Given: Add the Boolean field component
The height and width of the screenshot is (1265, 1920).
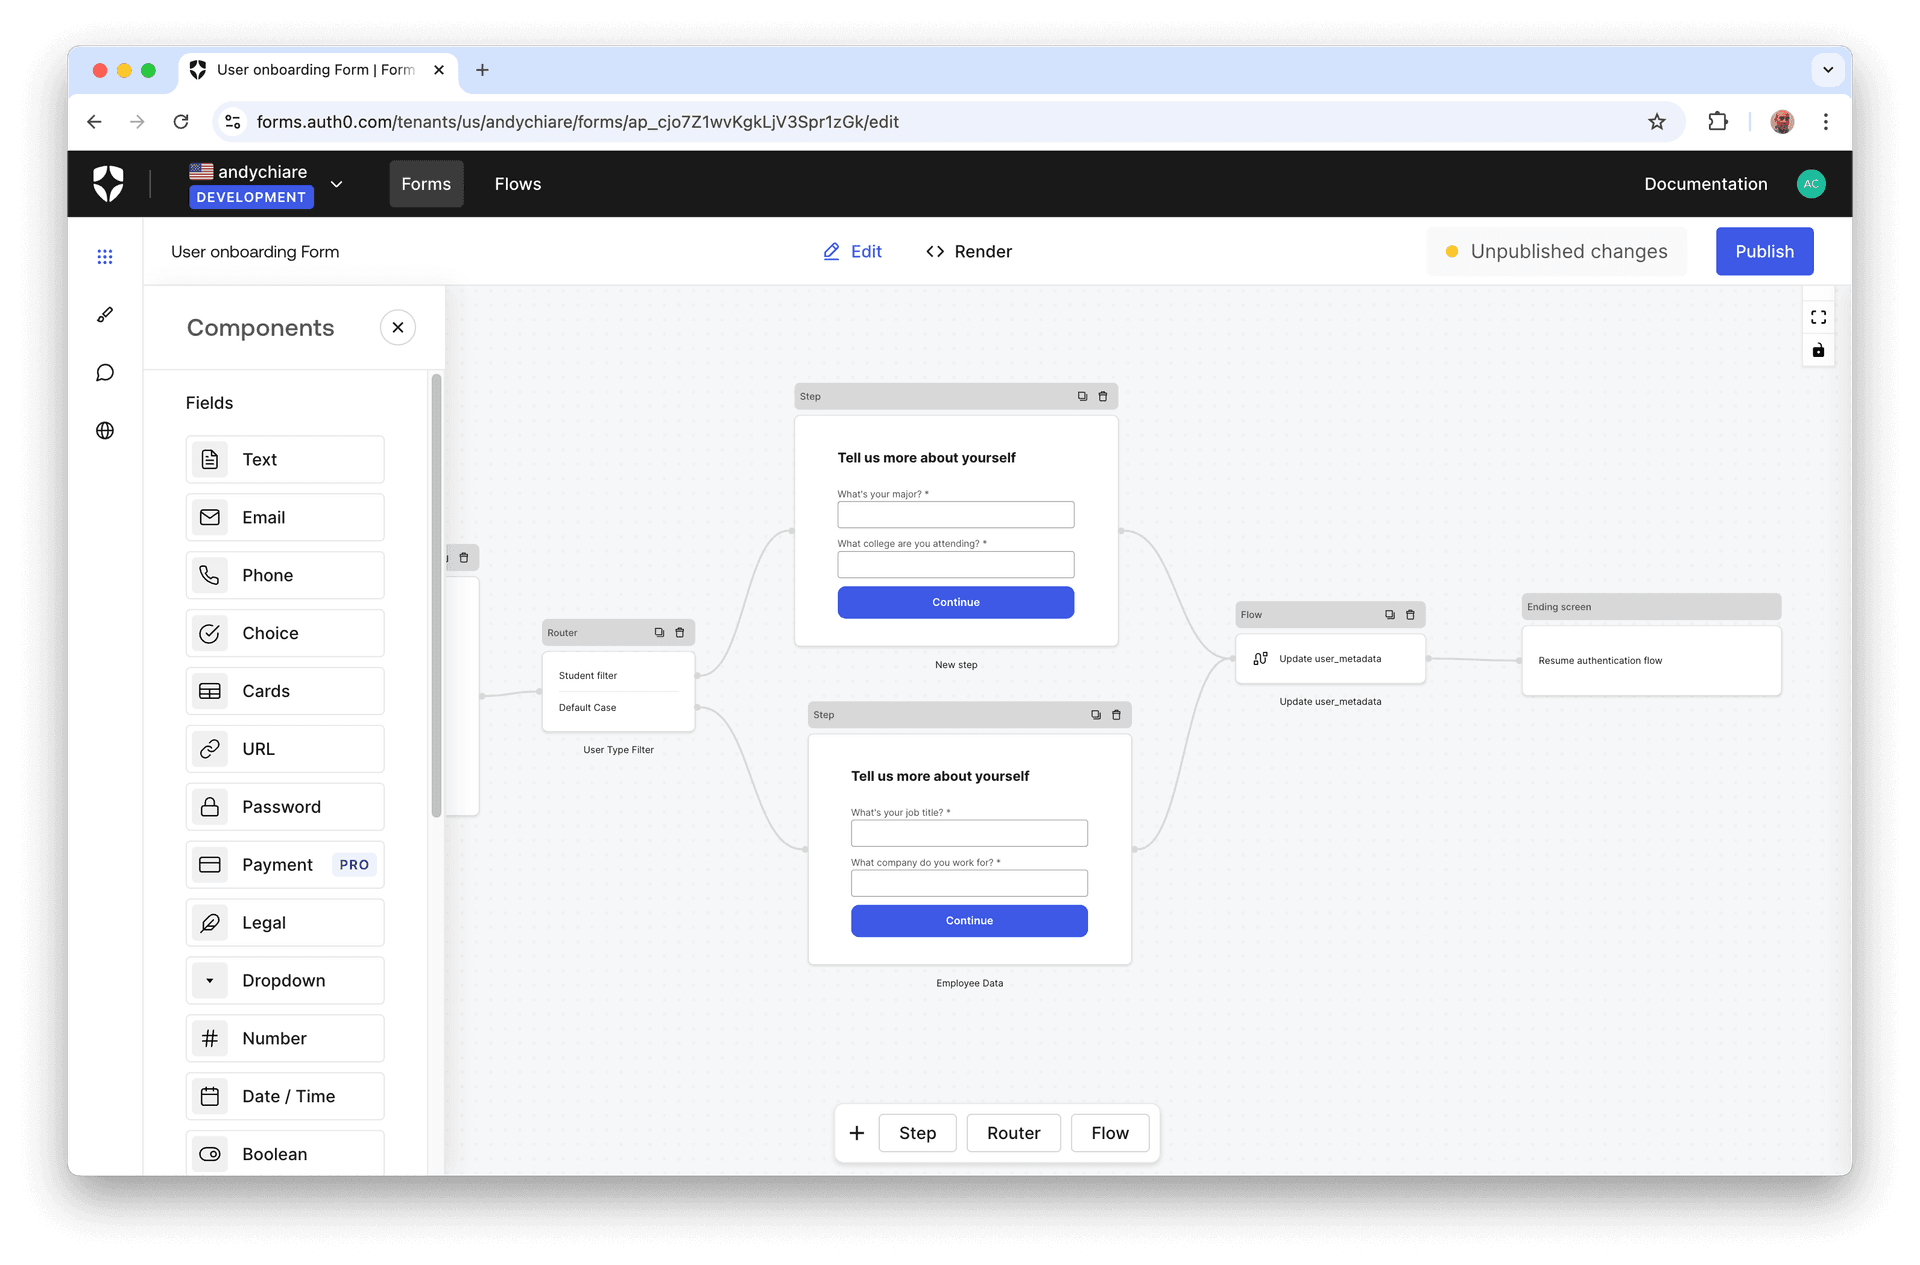Looking at the screenshot, I should point(285,1154).
